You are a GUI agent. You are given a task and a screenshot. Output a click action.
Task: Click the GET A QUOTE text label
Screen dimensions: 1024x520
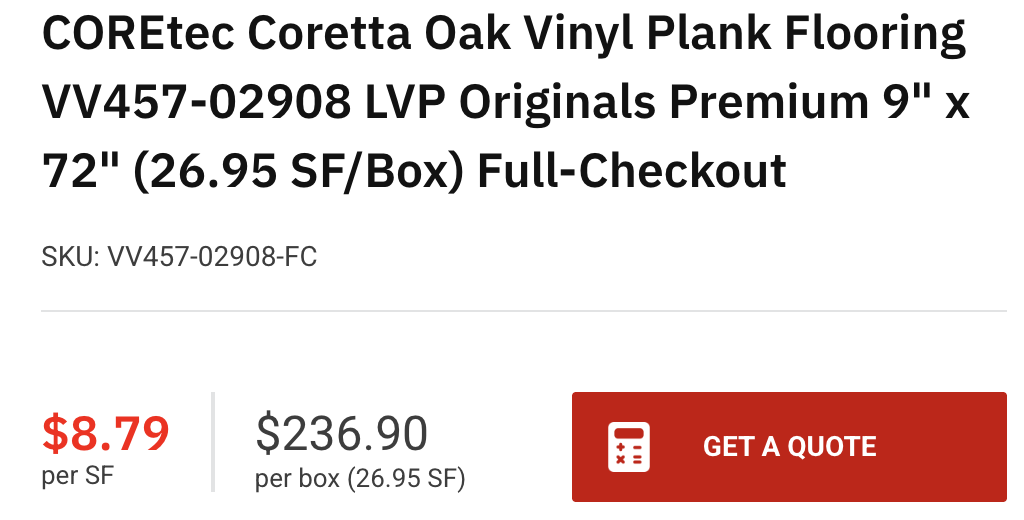[789, 447]
